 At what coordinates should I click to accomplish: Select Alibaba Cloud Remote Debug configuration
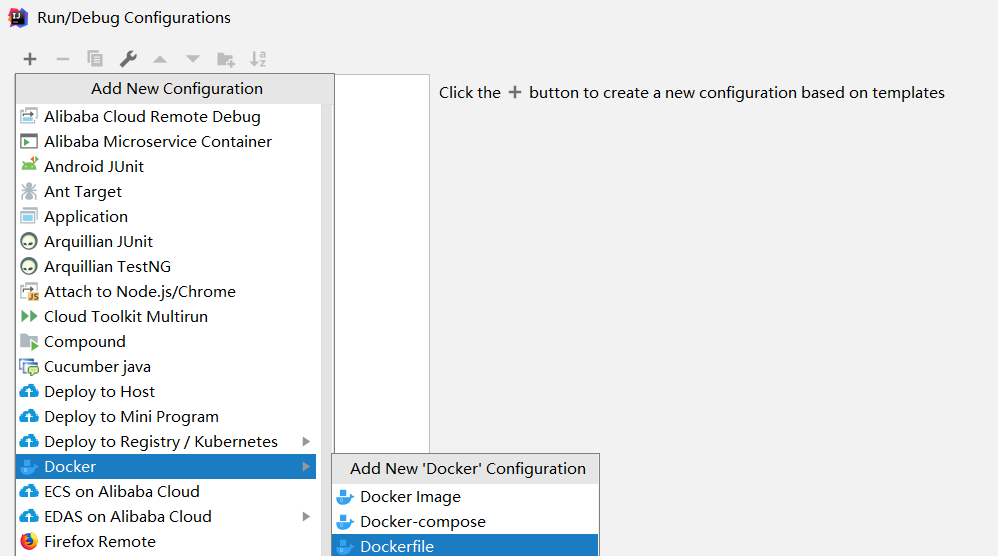[166, 116]
